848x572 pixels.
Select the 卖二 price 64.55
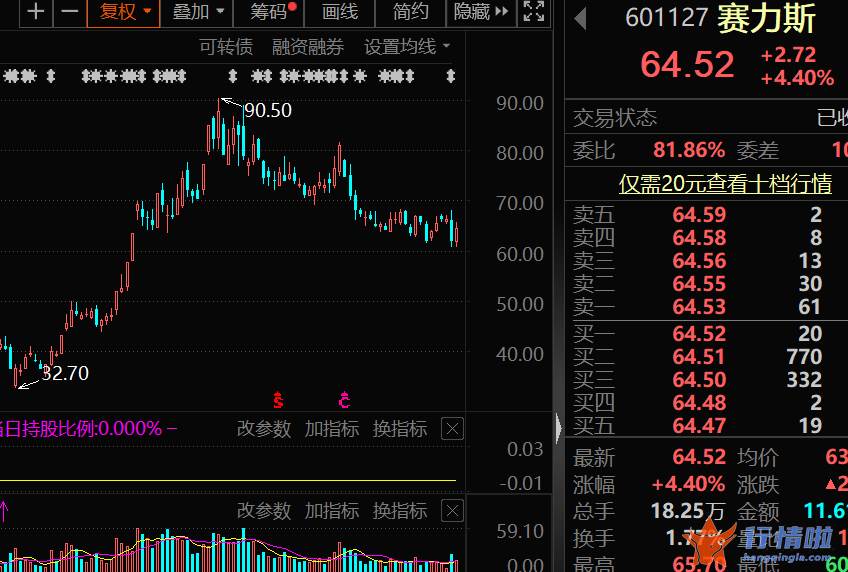pyautogui.click(x=699, y=283)
